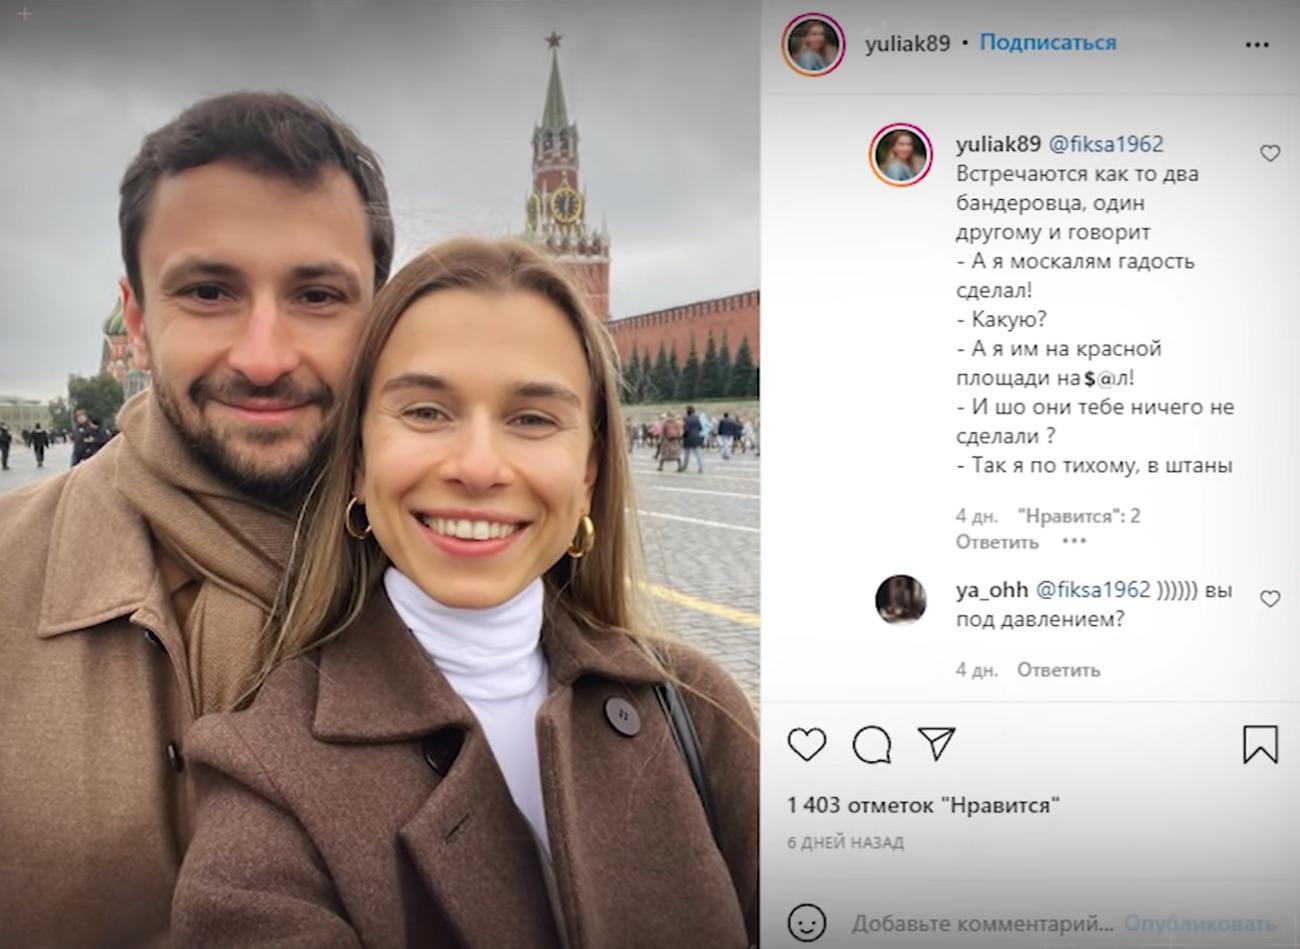The width and height of the screenshot is (1300, 949).
Task: Open comment speech bubble icon
Action: (x=872, y=744)
